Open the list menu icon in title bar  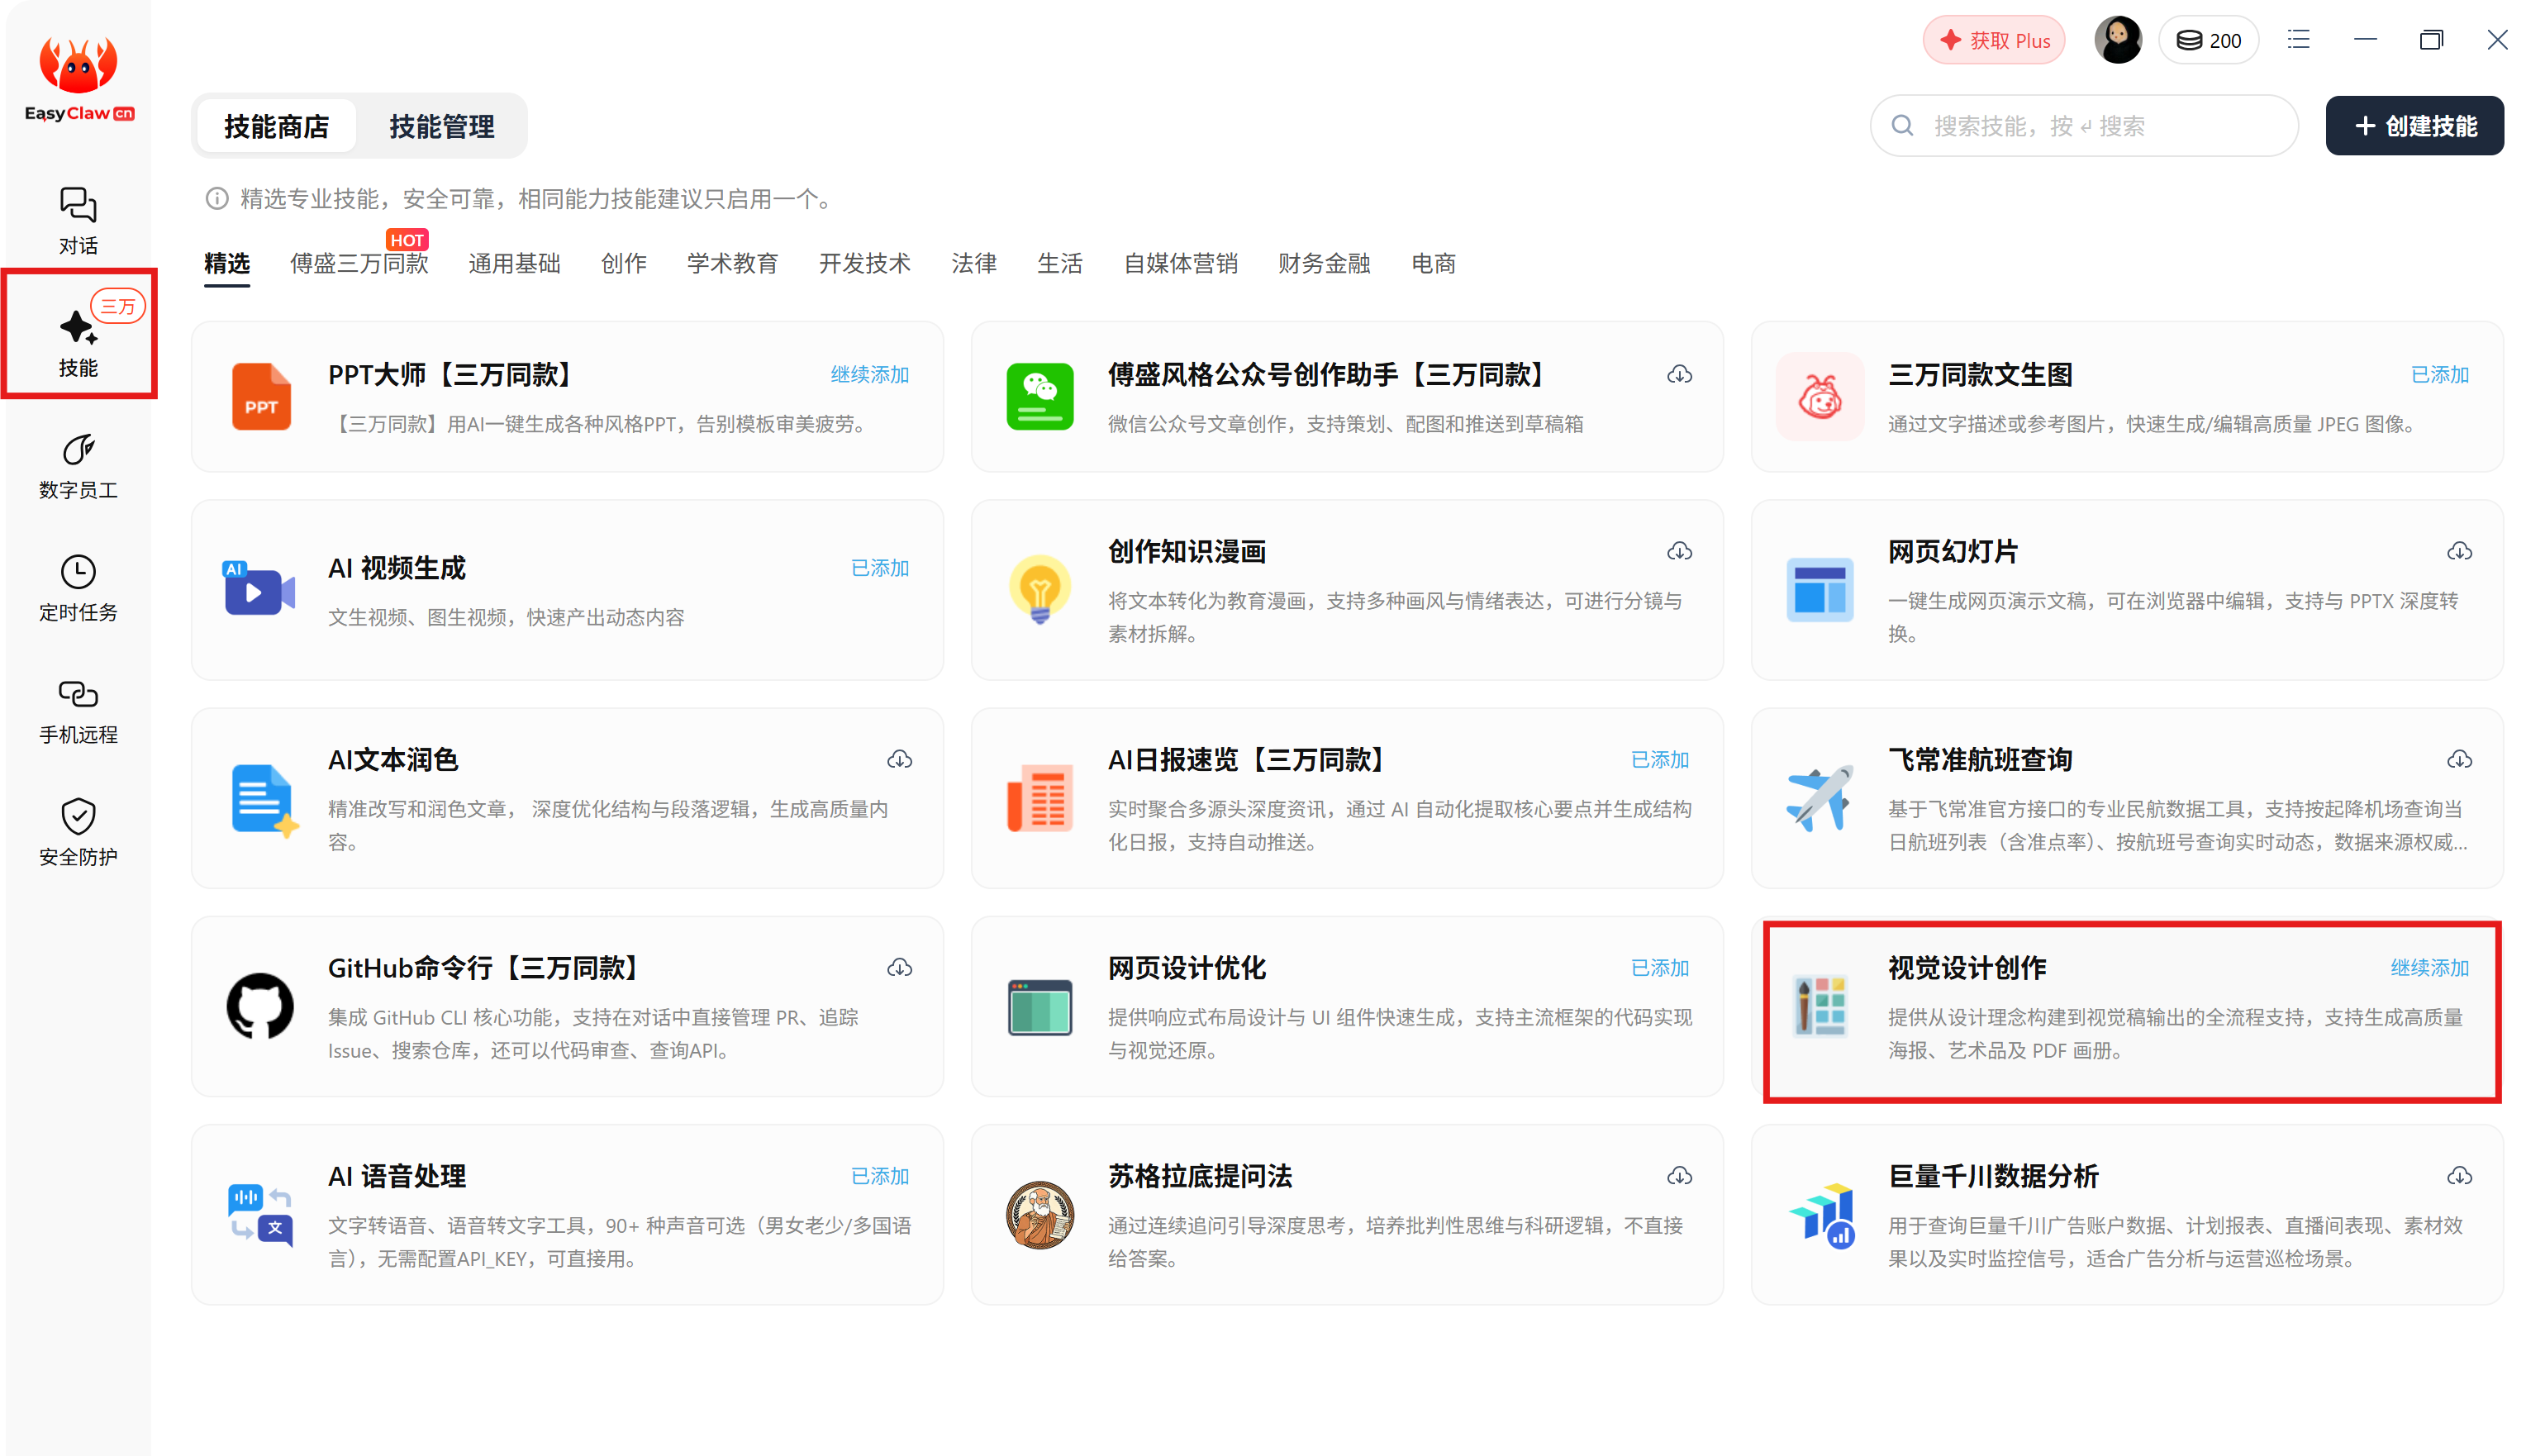coord(2298,40)
